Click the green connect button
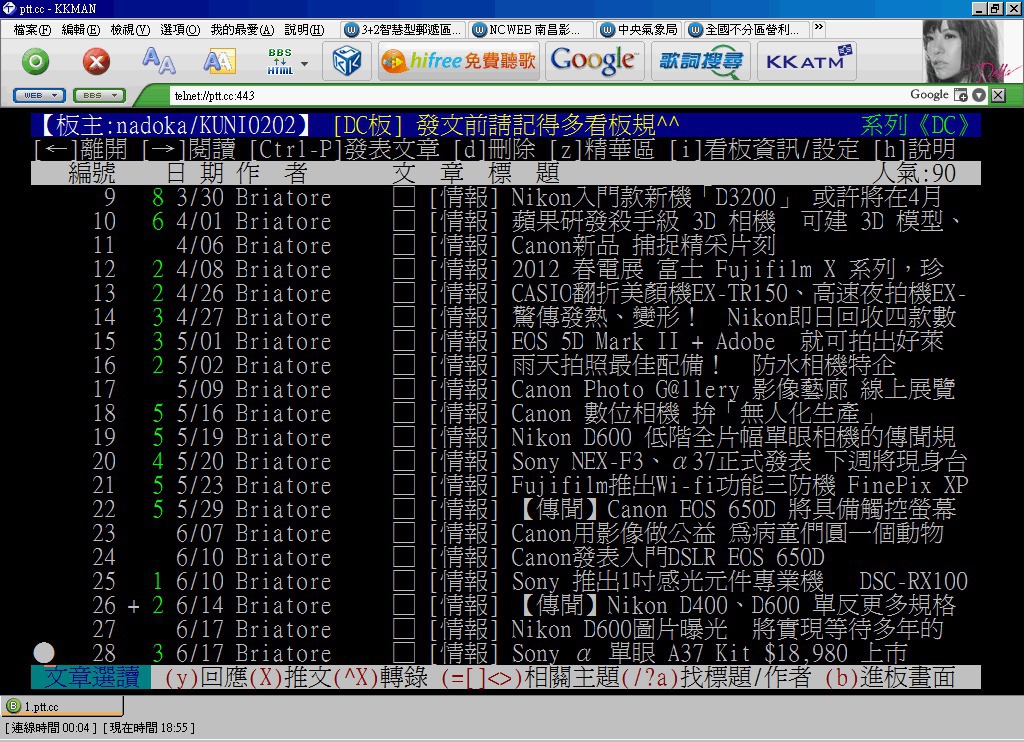 tap(35, 62)
